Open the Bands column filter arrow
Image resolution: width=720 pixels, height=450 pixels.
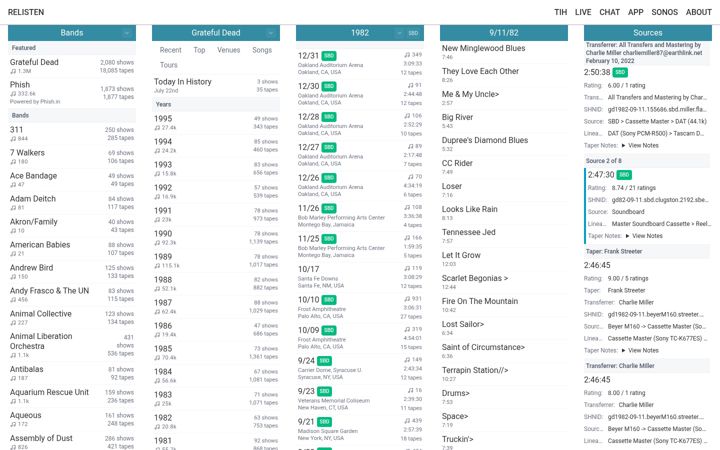coord(126,33)
